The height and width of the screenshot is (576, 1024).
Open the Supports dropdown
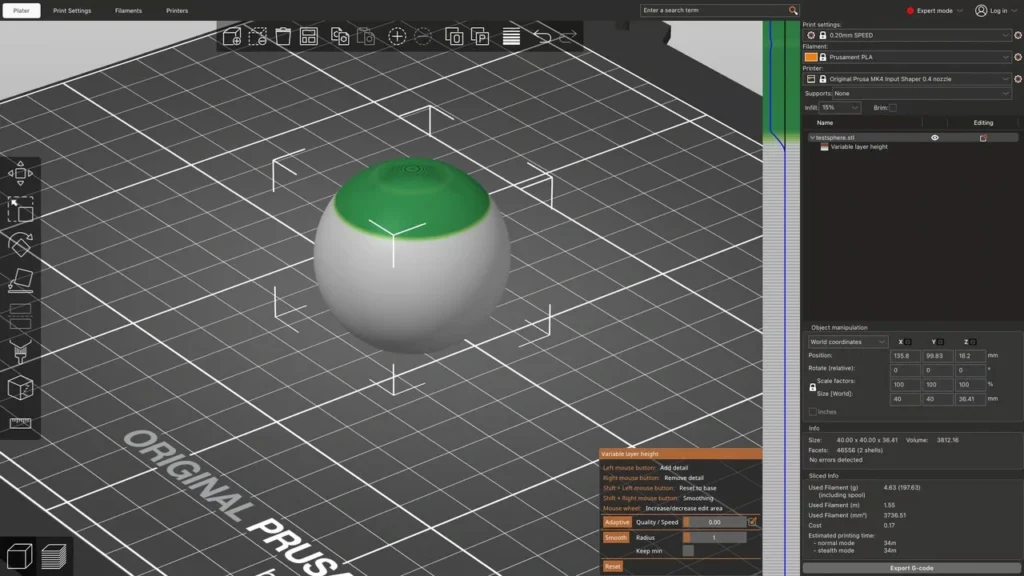[921, 93]
